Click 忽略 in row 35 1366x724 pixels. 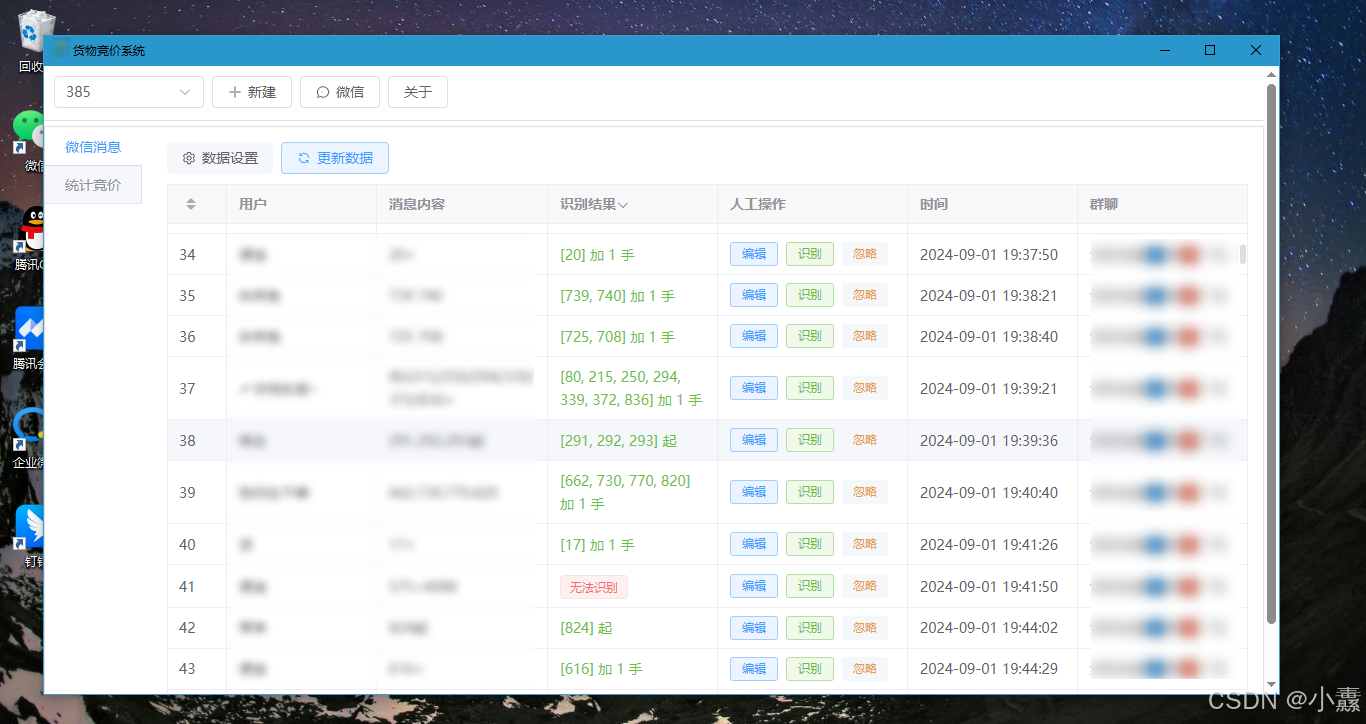pos(865,295)
